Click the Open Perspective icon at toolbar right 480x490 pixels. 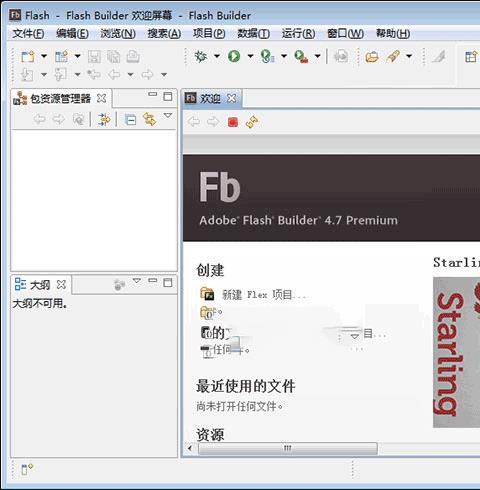pos(471,57)
